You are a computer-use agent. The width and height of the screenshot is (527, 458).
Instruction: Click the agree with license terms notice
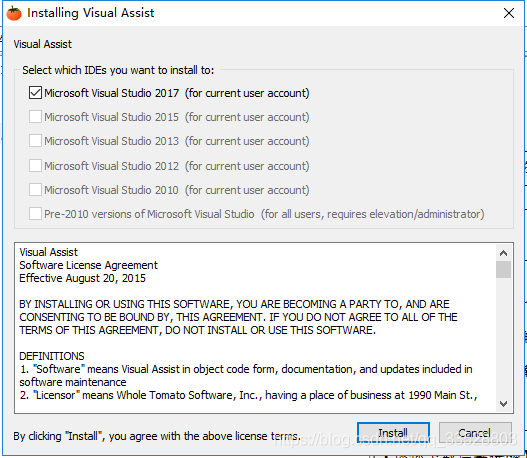point(156,436)
